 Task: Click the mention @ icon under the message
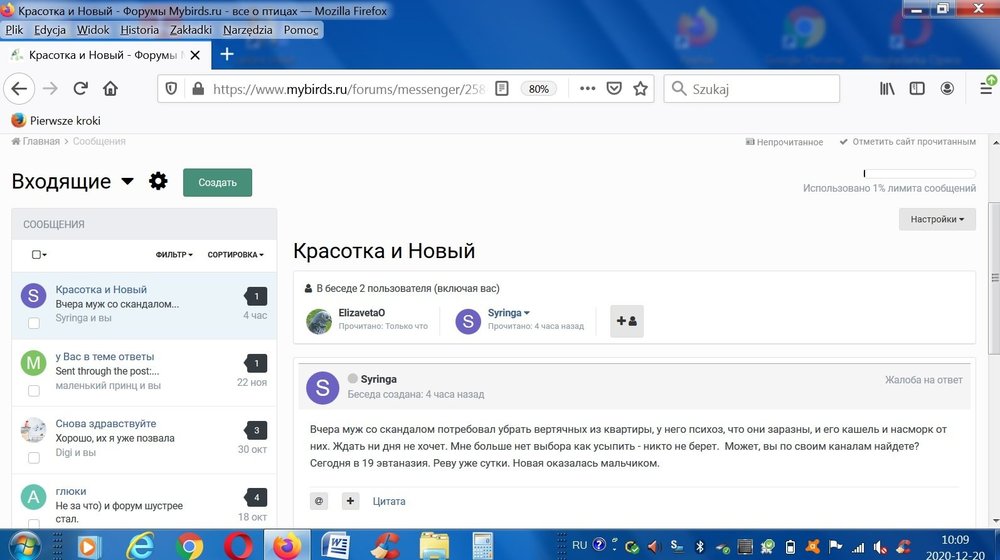tap(319, 501)
